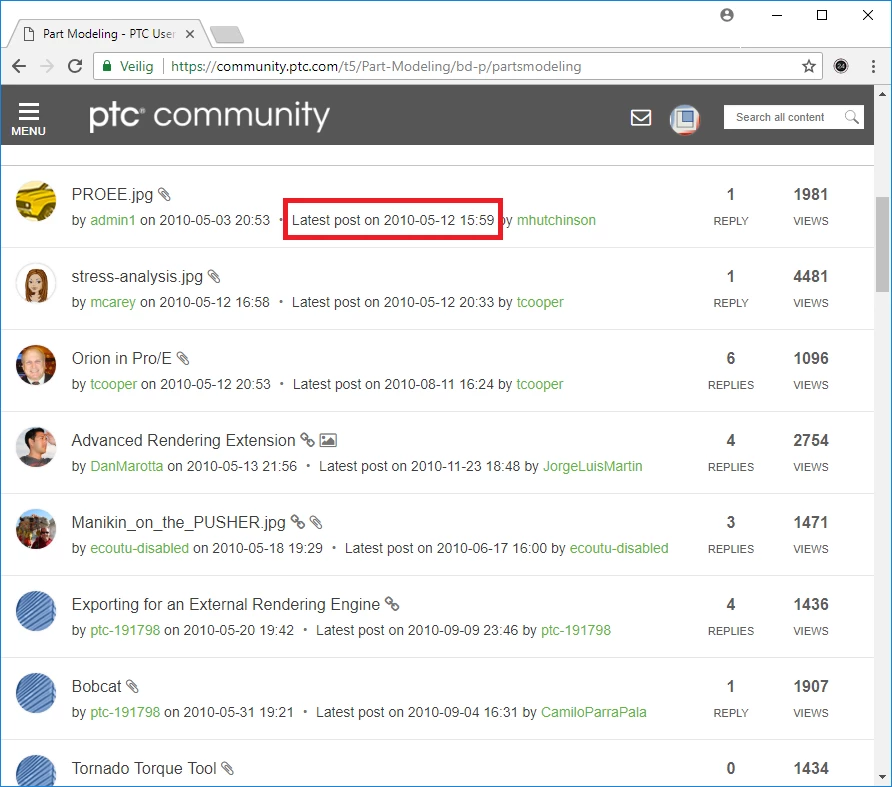Screen dimensions: 892x787
Task: Open the Manikin_on_the_PUSHER.jpg topic
Action: tap(179, 522)
